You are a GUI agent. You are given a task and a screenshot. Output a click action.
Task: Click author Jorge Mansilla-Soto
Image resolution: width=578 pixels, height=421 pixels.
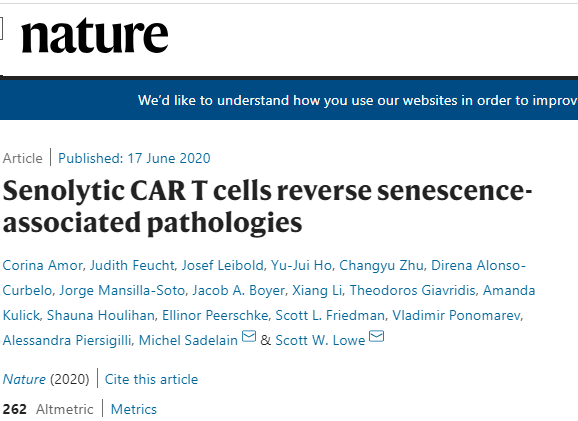[122, 290]
